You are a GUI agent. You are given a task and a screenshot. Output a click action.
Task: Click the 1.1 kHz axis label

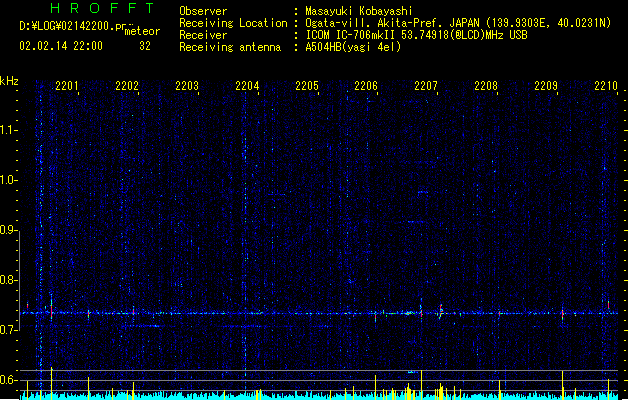point(8,130)
